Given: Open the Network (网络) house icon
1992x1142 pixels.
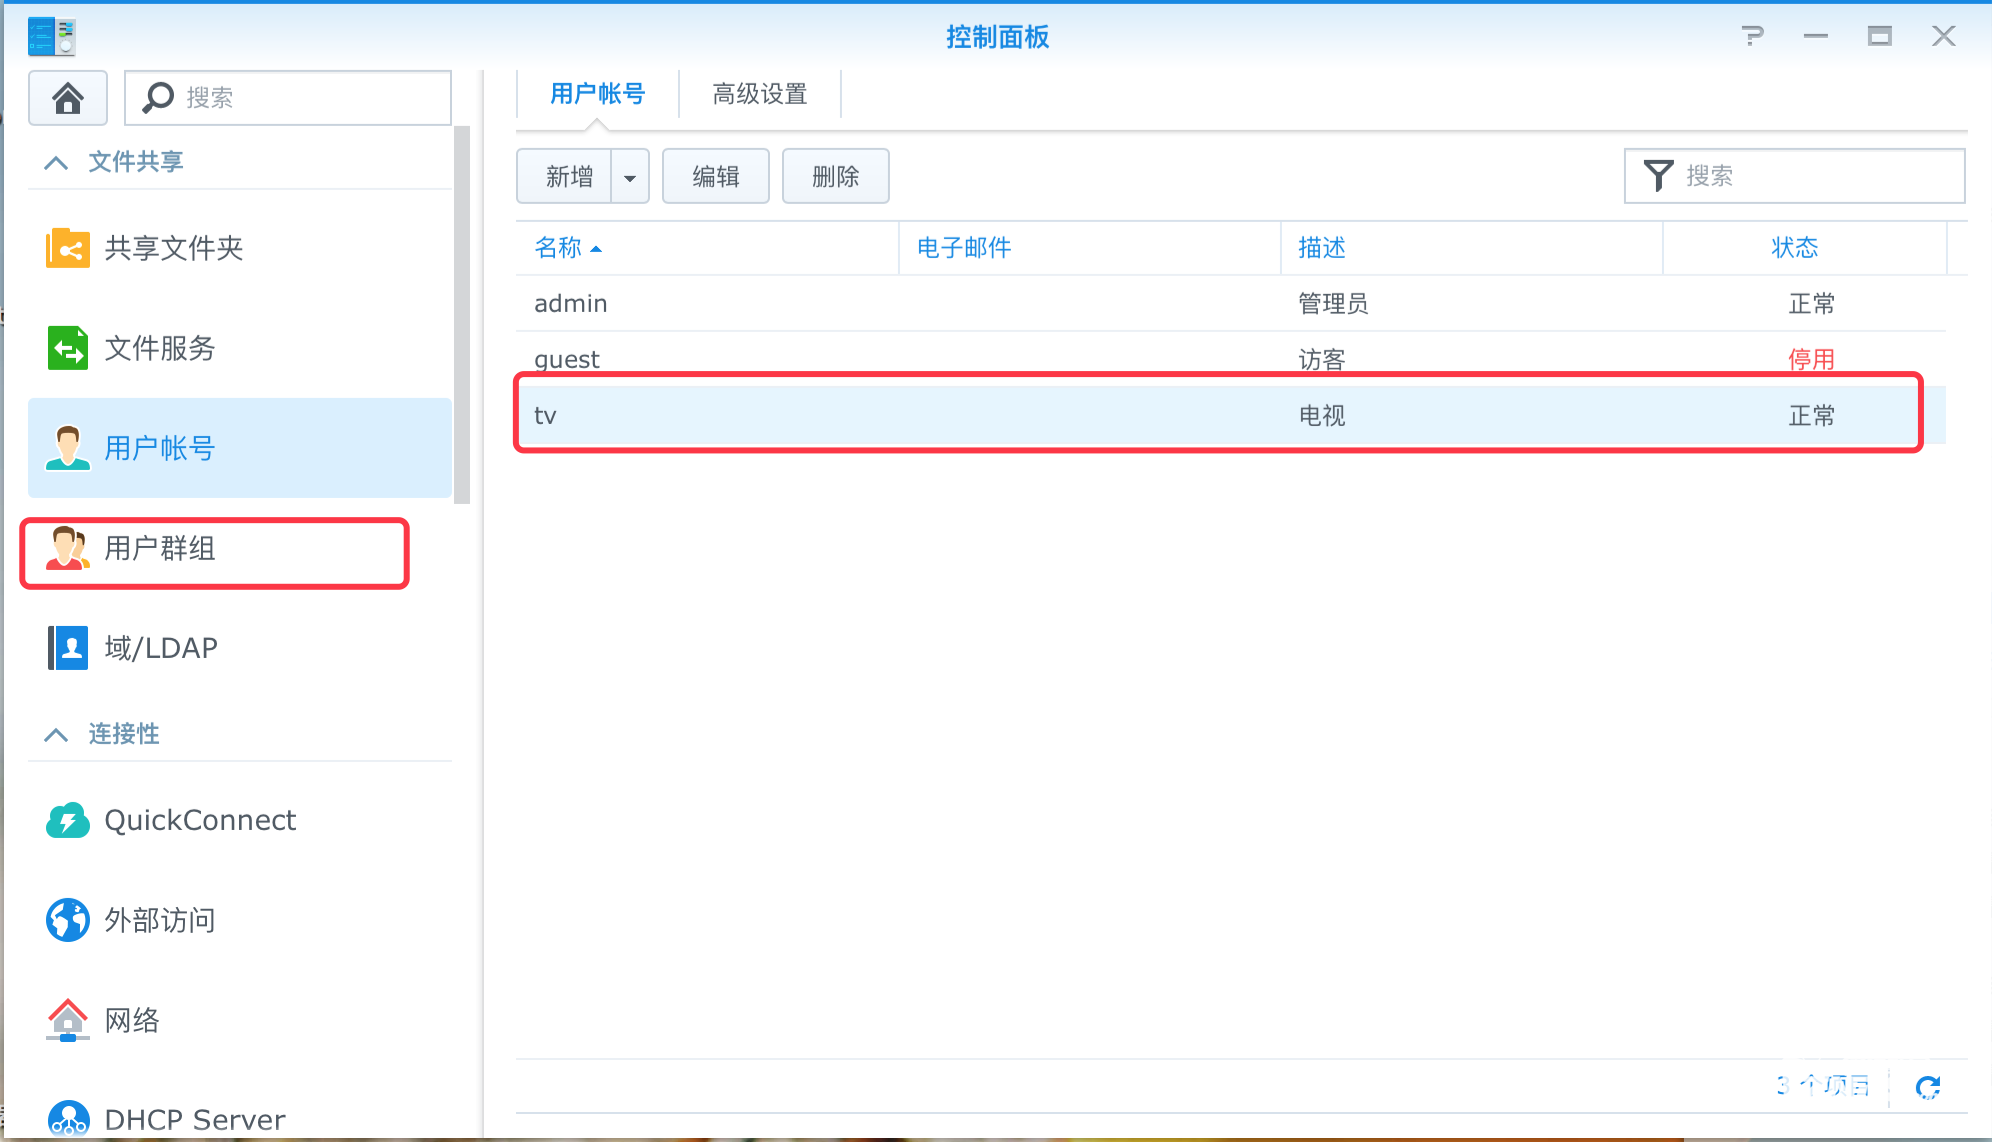Looking at the screenshot, I should 68,1020.
